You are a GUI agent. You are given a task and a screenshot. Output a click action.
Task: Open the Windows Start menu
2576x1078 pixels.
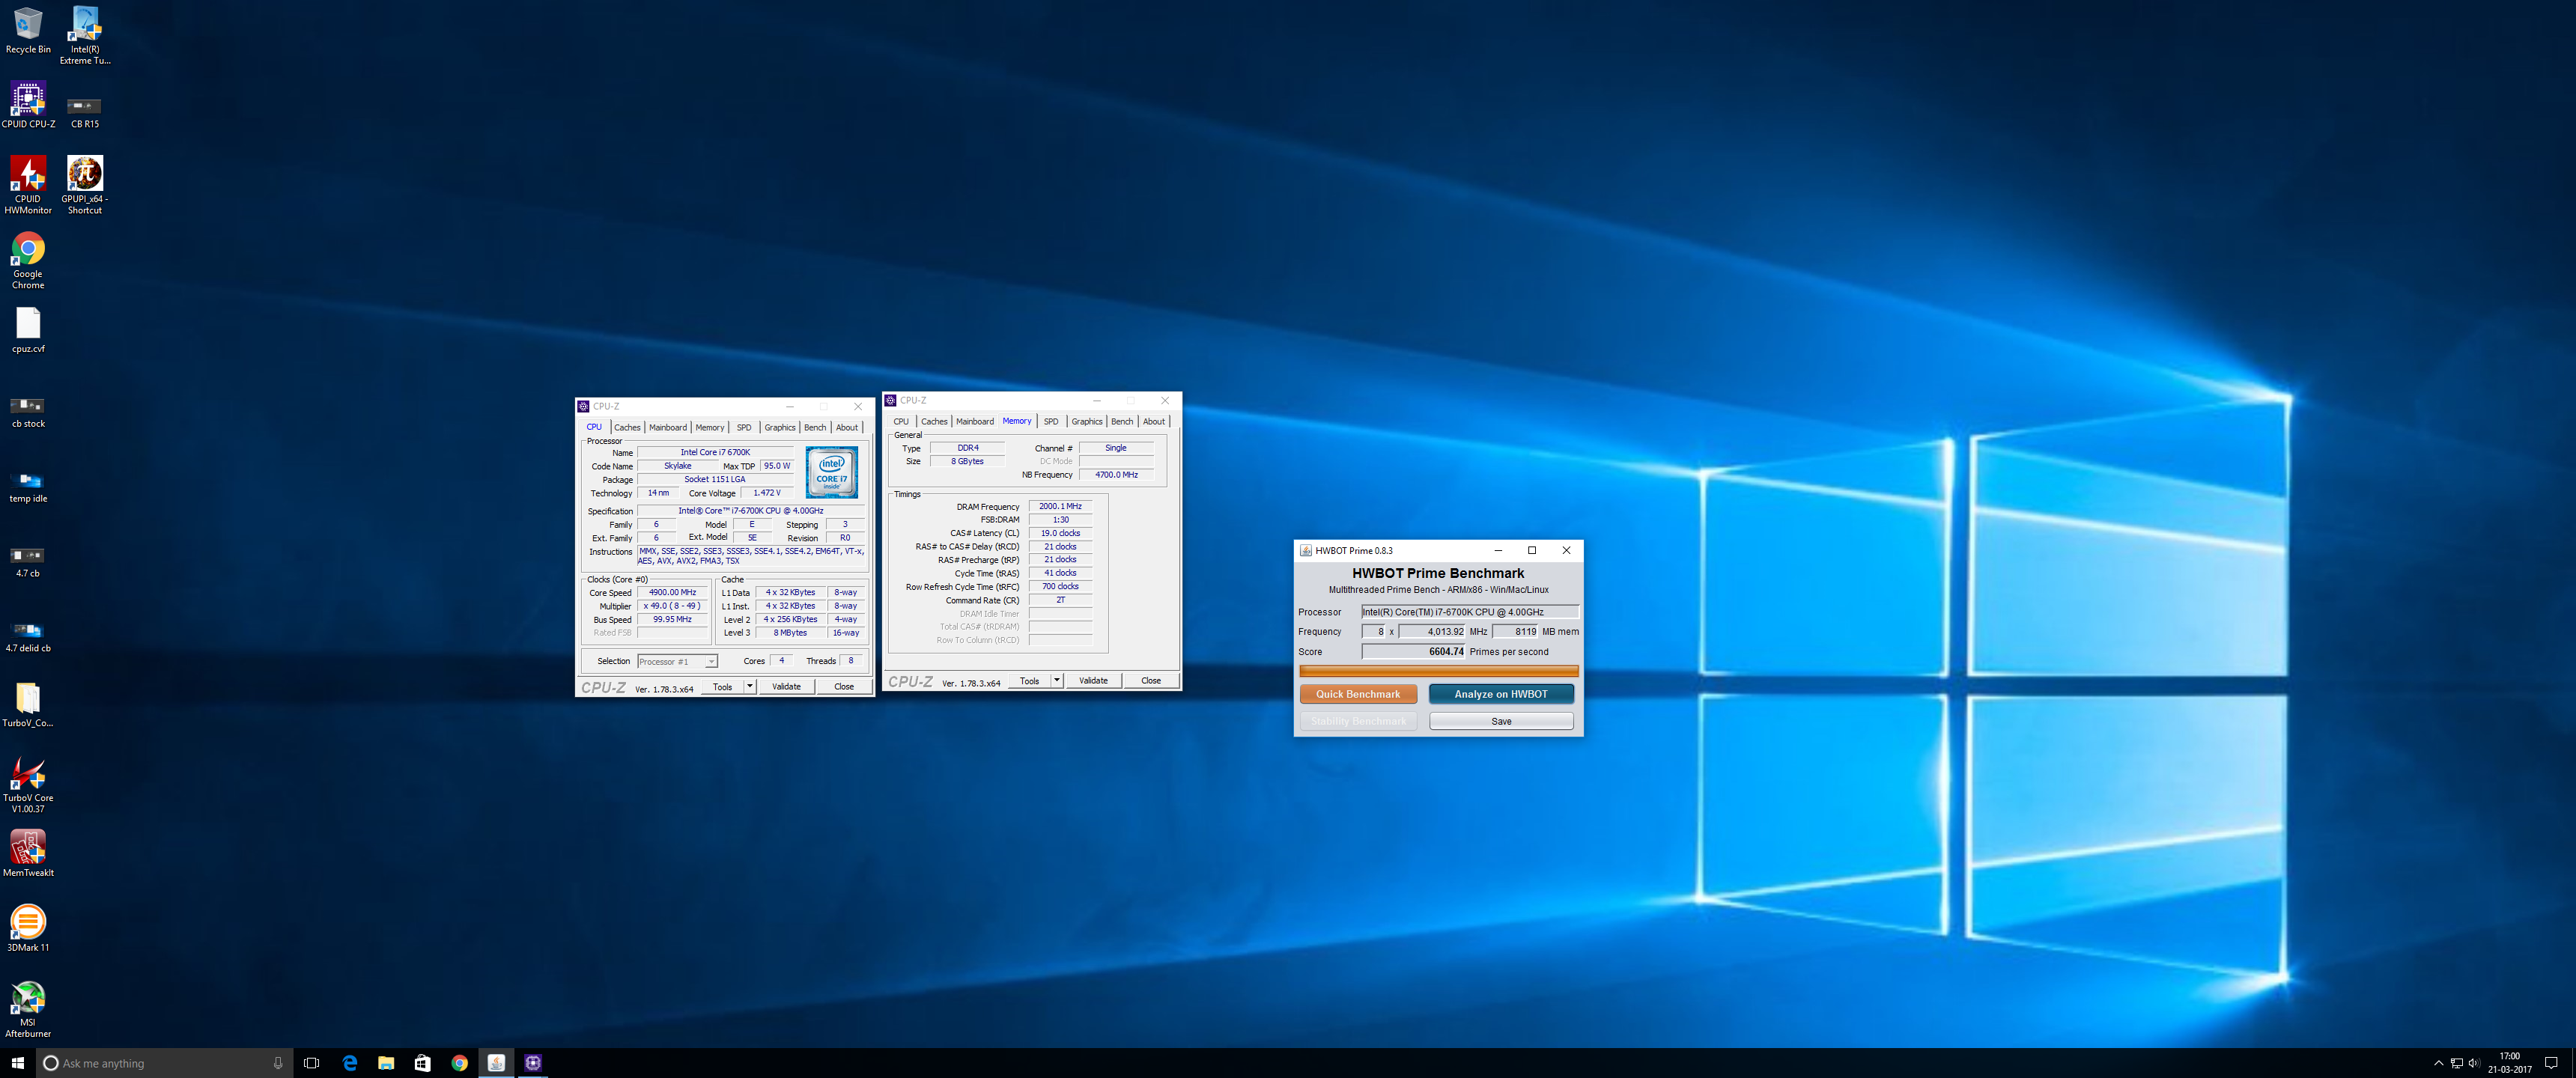click(17, 1063)
